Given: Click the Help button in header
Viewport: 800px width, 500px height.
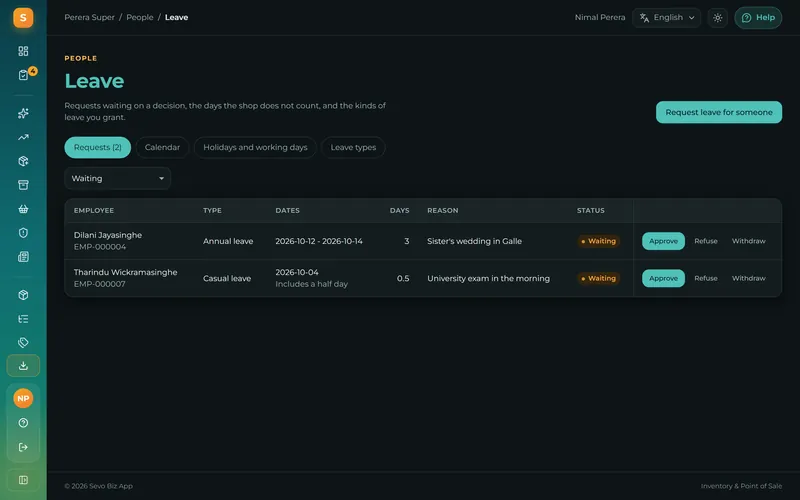Looking at the screenshot, I should (758, 18).
